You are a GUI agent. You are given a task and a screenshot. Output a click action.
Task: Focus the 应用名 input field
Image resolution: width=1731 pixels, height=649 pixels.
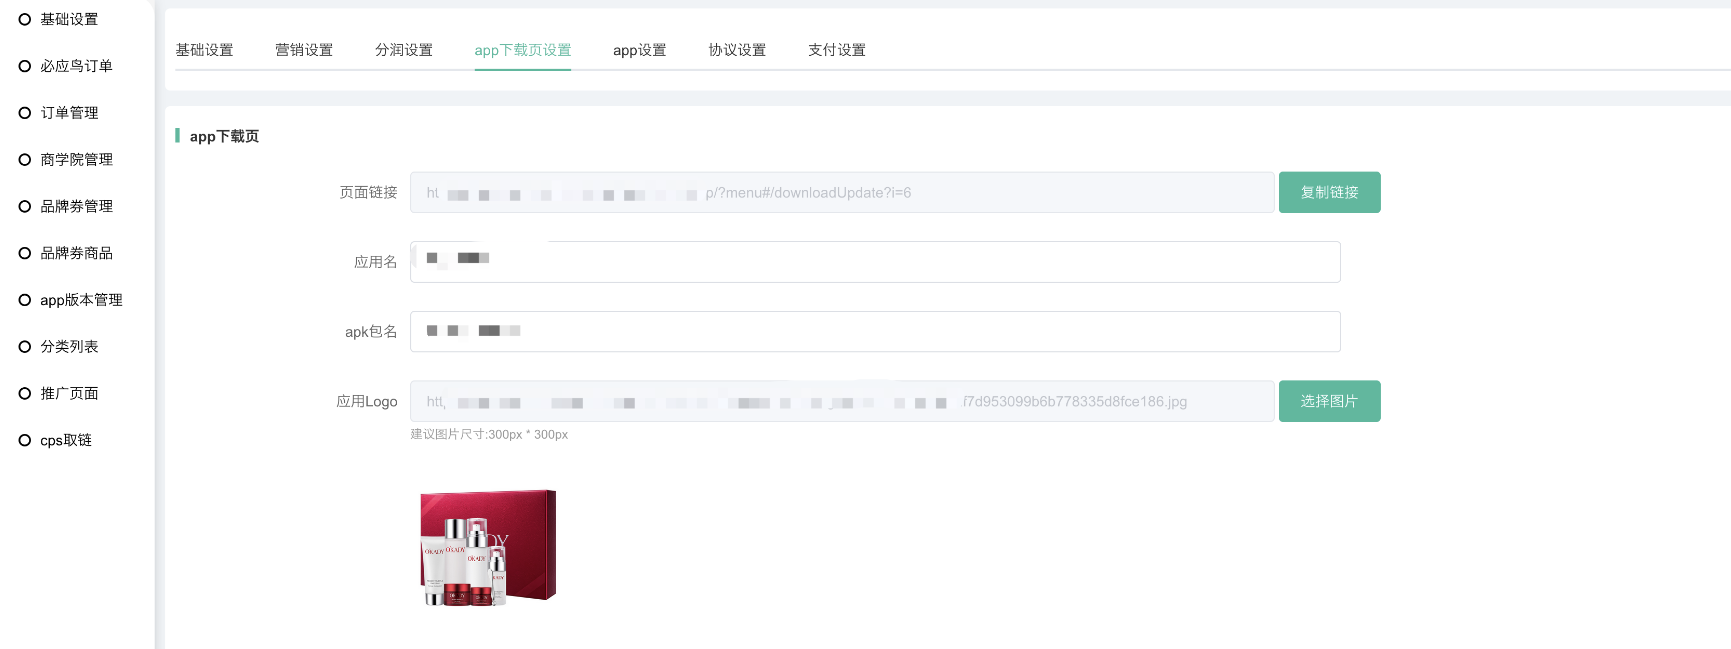[875, 262]
